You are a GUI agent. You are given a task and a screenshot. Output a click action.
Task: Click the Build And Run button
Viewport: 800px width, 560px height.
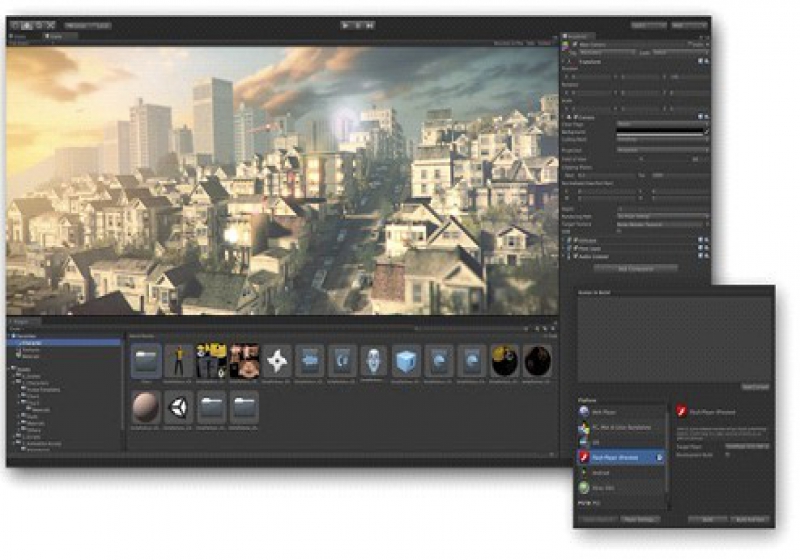[750, 519]
